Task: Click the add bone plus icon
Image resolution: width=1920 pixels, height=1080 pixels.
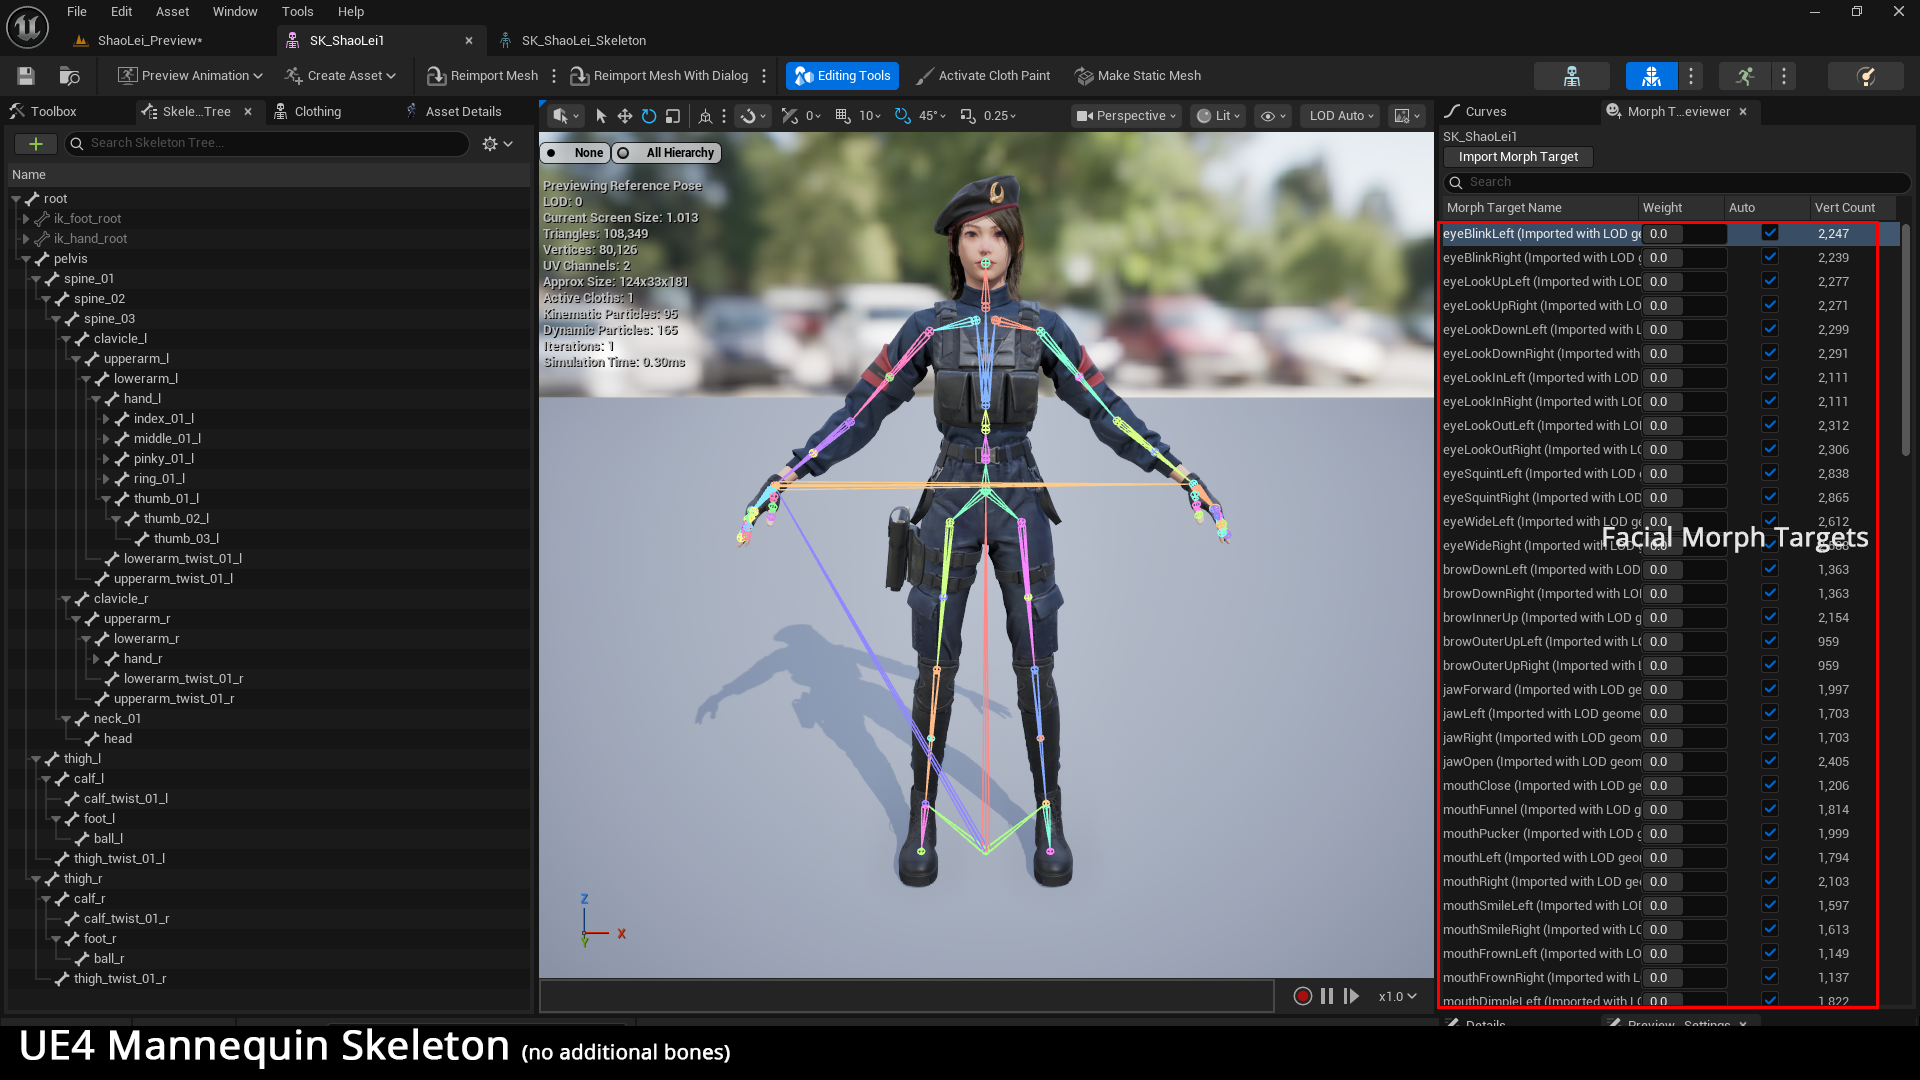Action: [36, 144]
